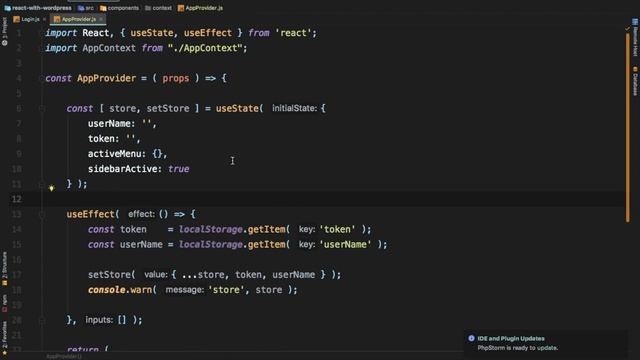Click the 'warn' method call
640x360 pixels.
pyautogui.click(x=141, y=290)
